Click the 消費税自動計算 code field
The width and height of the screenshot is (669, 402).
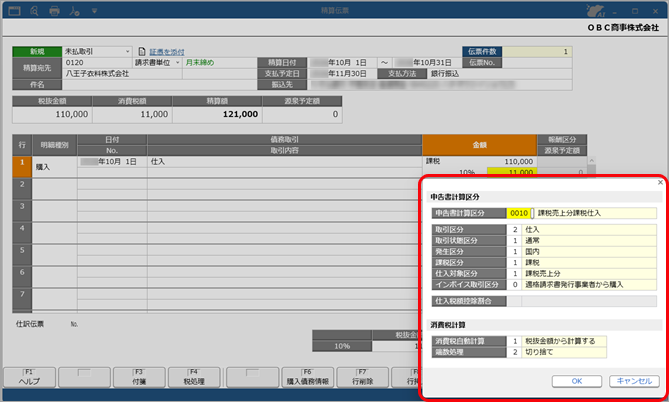coord(514,341)
